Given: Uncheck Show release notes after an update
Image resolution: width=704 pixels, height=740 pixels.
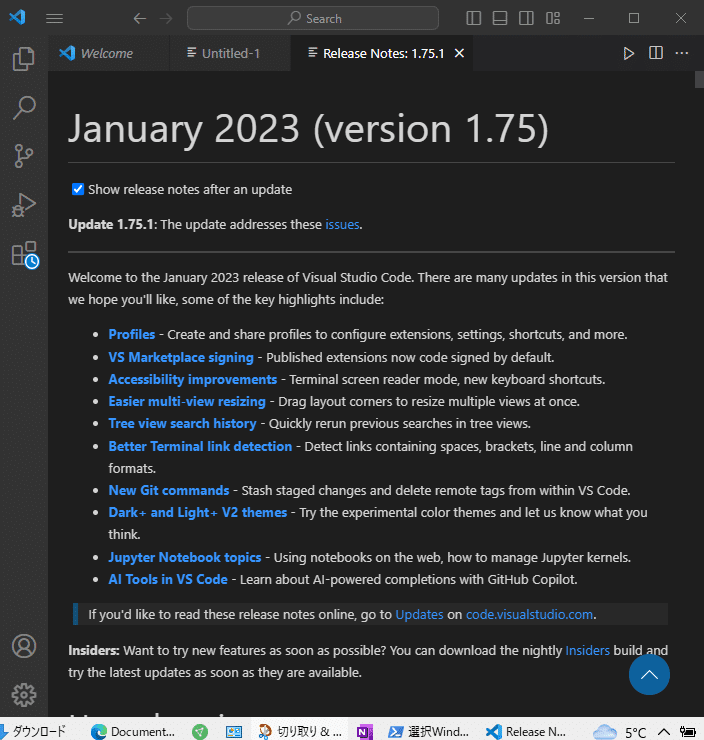Looking at the screenshot, I should (78, 189).
